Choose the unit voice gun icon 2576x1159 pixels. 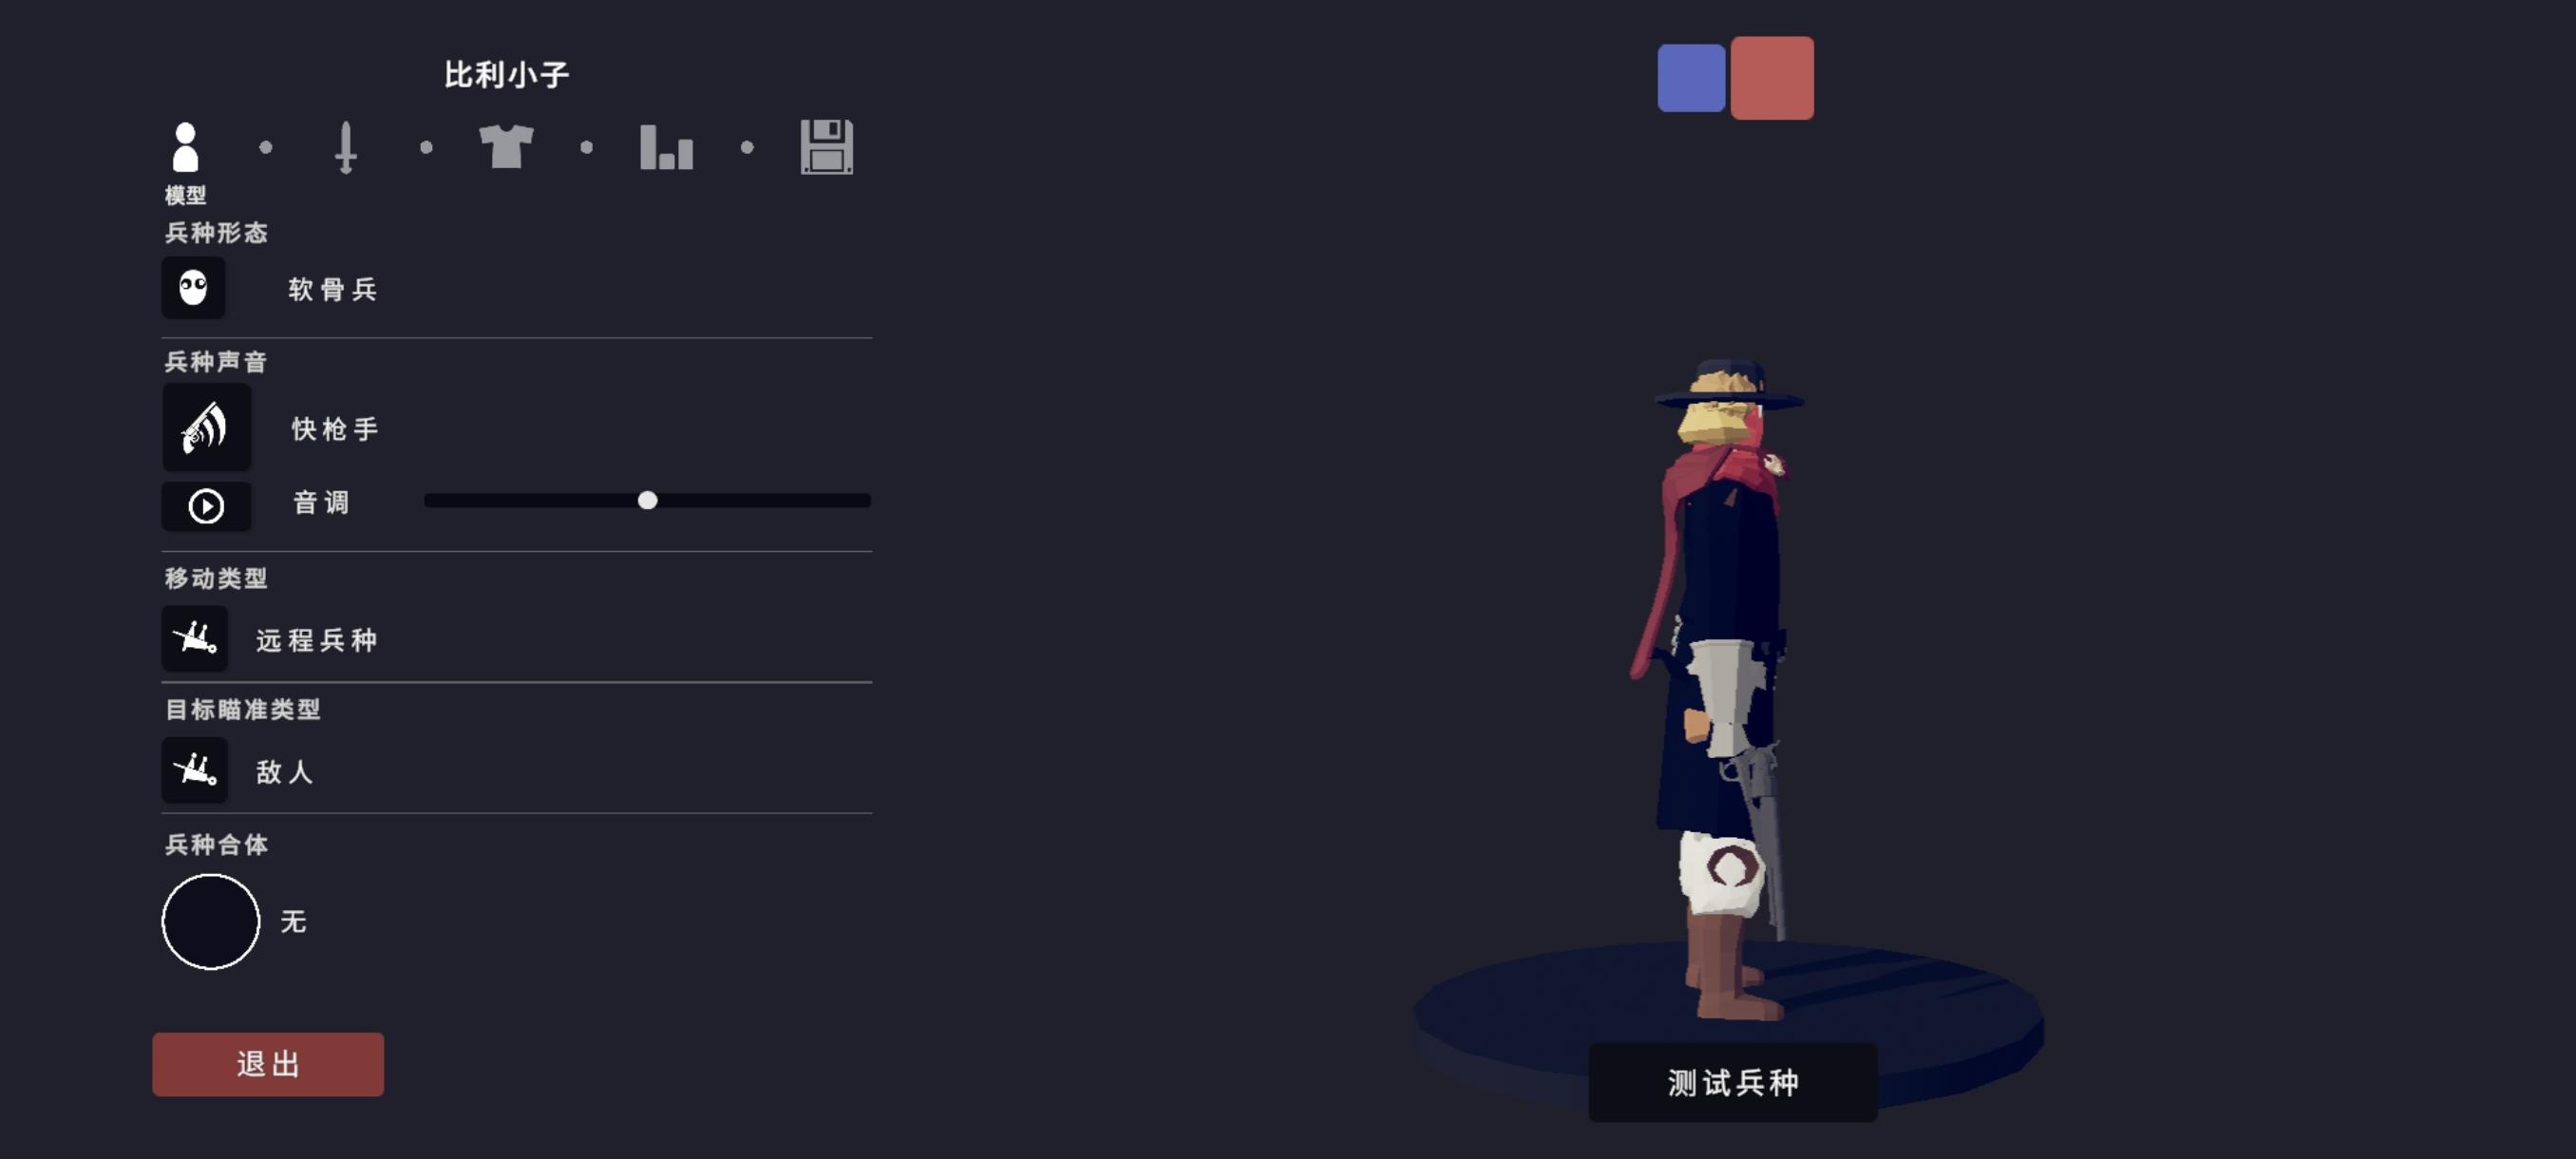click(x=207, y=428)
